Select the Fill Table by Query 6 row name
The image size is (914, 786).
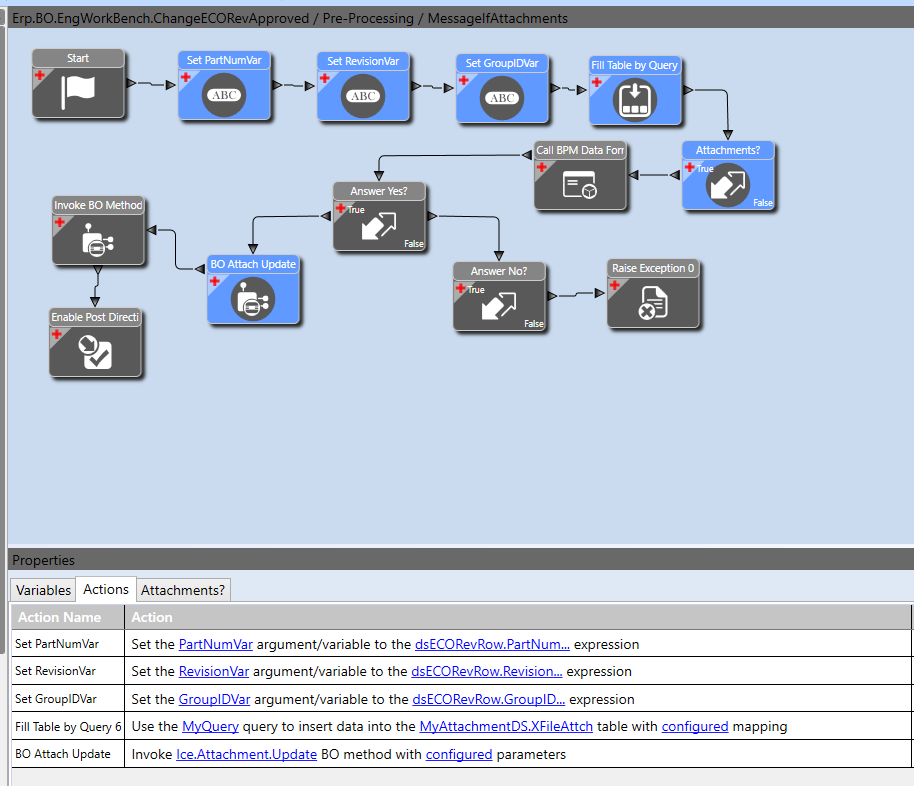point(68,727)
